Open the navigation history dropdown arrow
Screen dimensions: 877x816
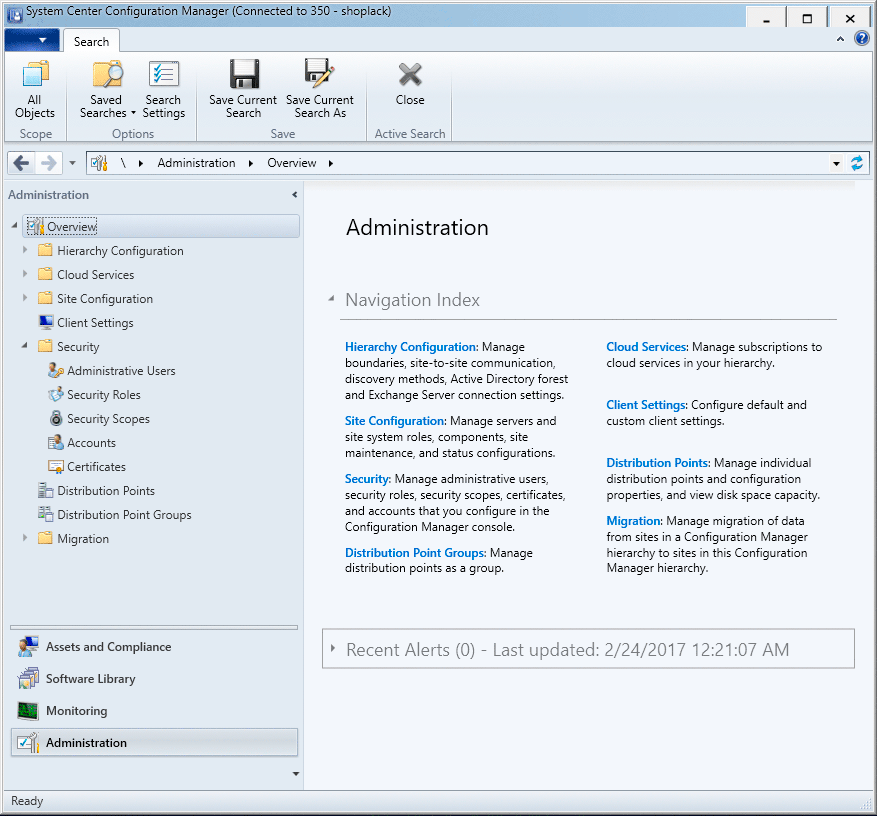pos(72,163)
